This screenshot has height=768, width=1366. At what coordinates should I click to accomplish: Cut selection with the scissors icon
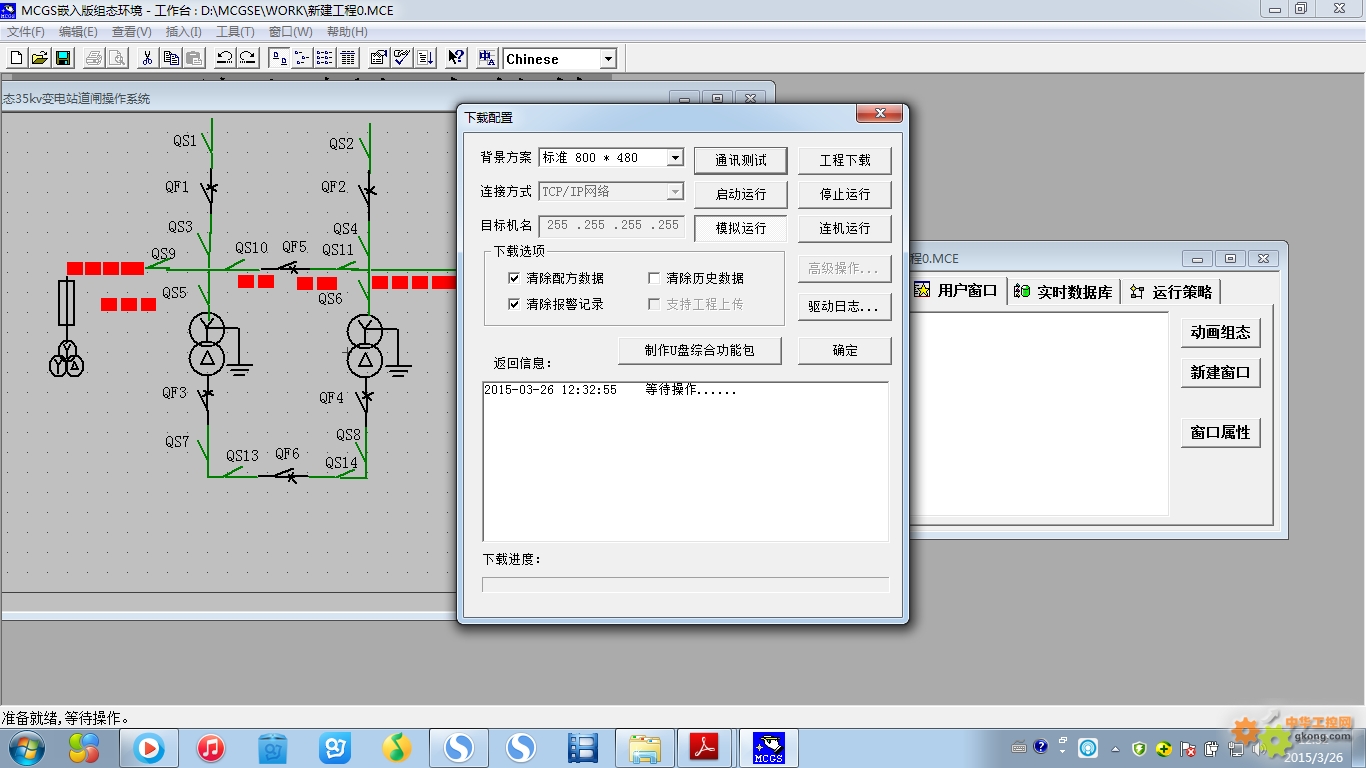tap(147, 58)
